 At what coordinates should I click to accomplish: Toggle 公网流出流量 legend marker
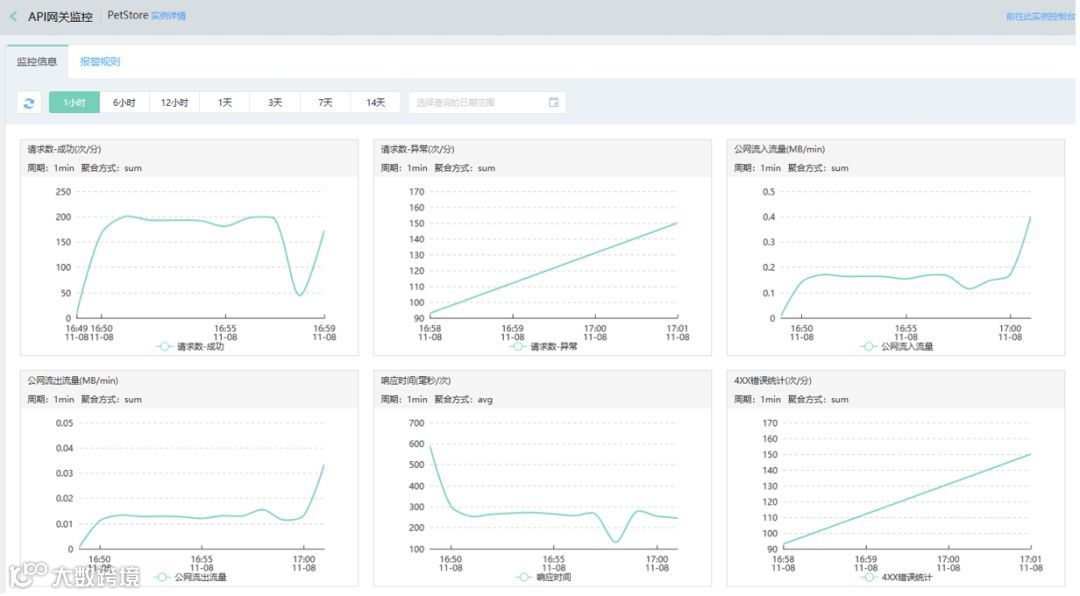(162, 577)
